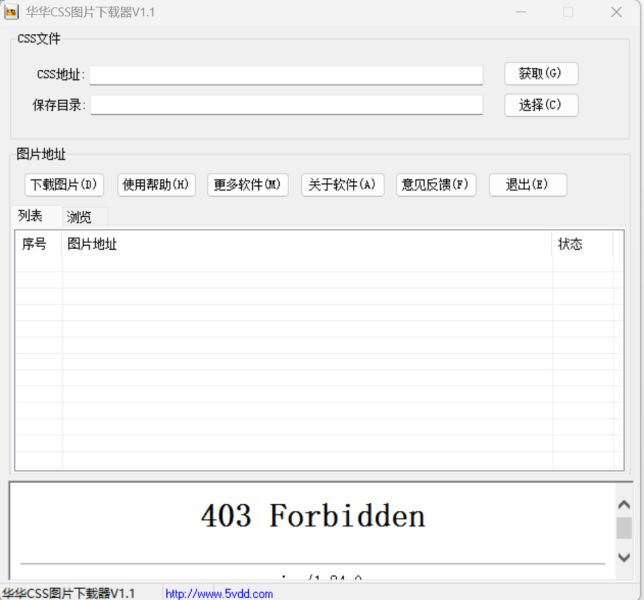Click the 保存目录 path input field
The width and height of the screenshot is (644, 600).
[x=286, y=105]
